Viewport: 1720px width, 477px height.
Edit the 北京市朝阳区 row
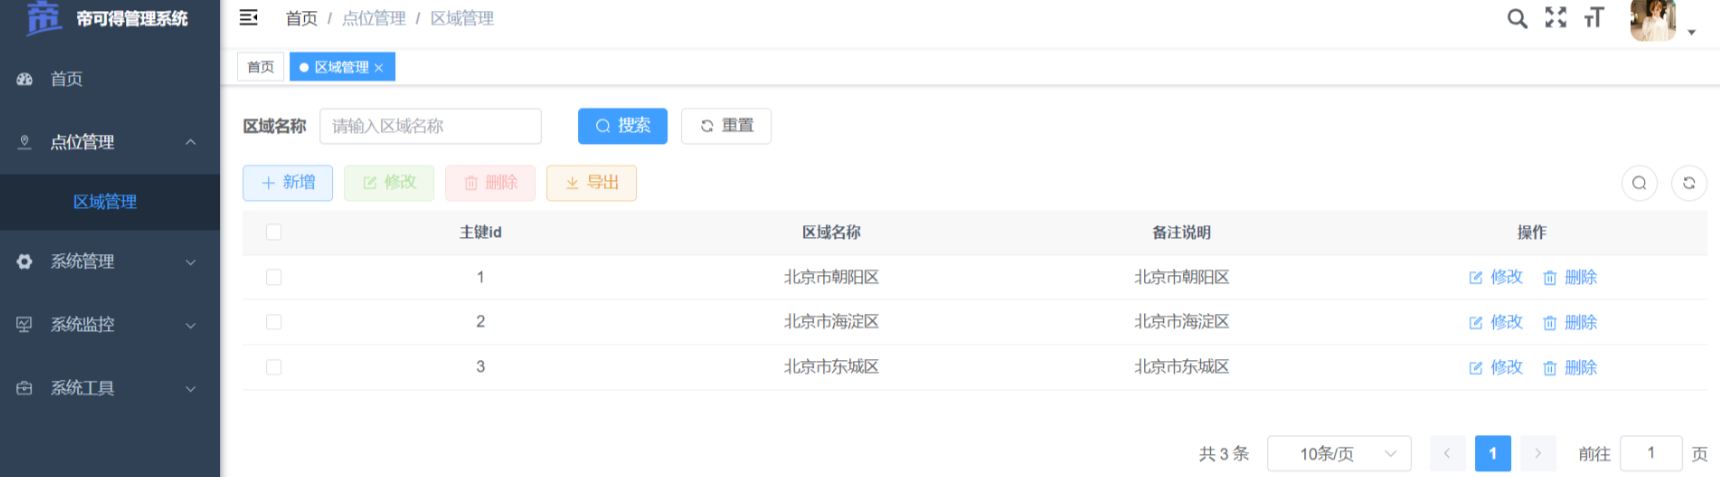[1496, 277]
